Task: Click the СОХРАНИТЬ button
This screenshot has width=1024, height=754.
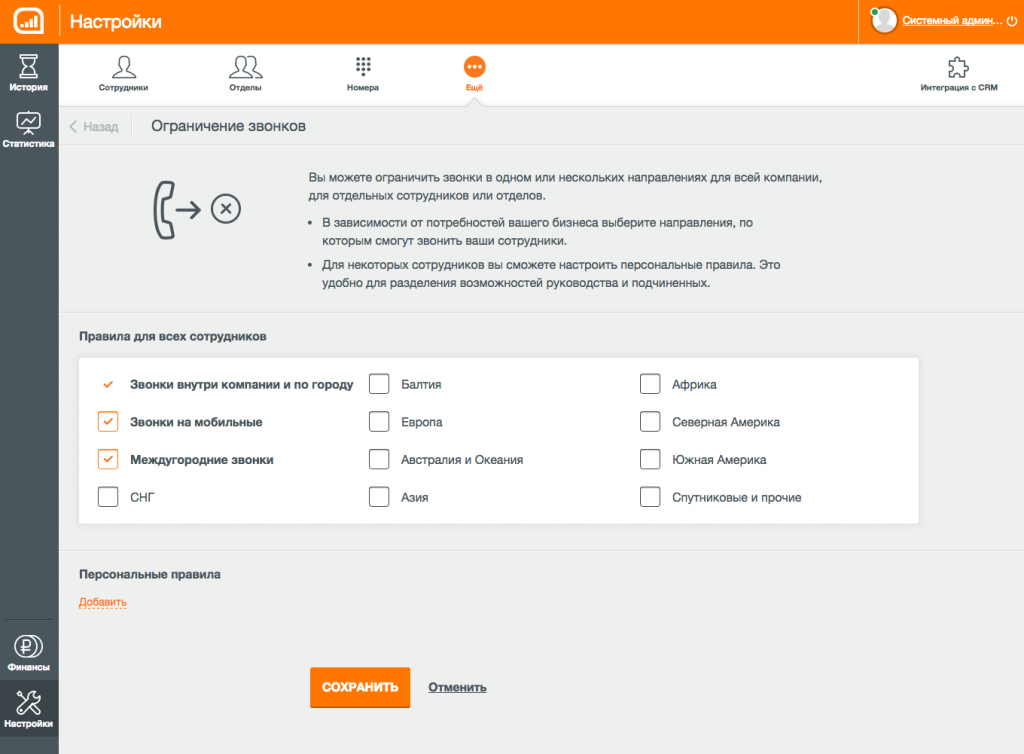Action: click(x=360, y=687)
